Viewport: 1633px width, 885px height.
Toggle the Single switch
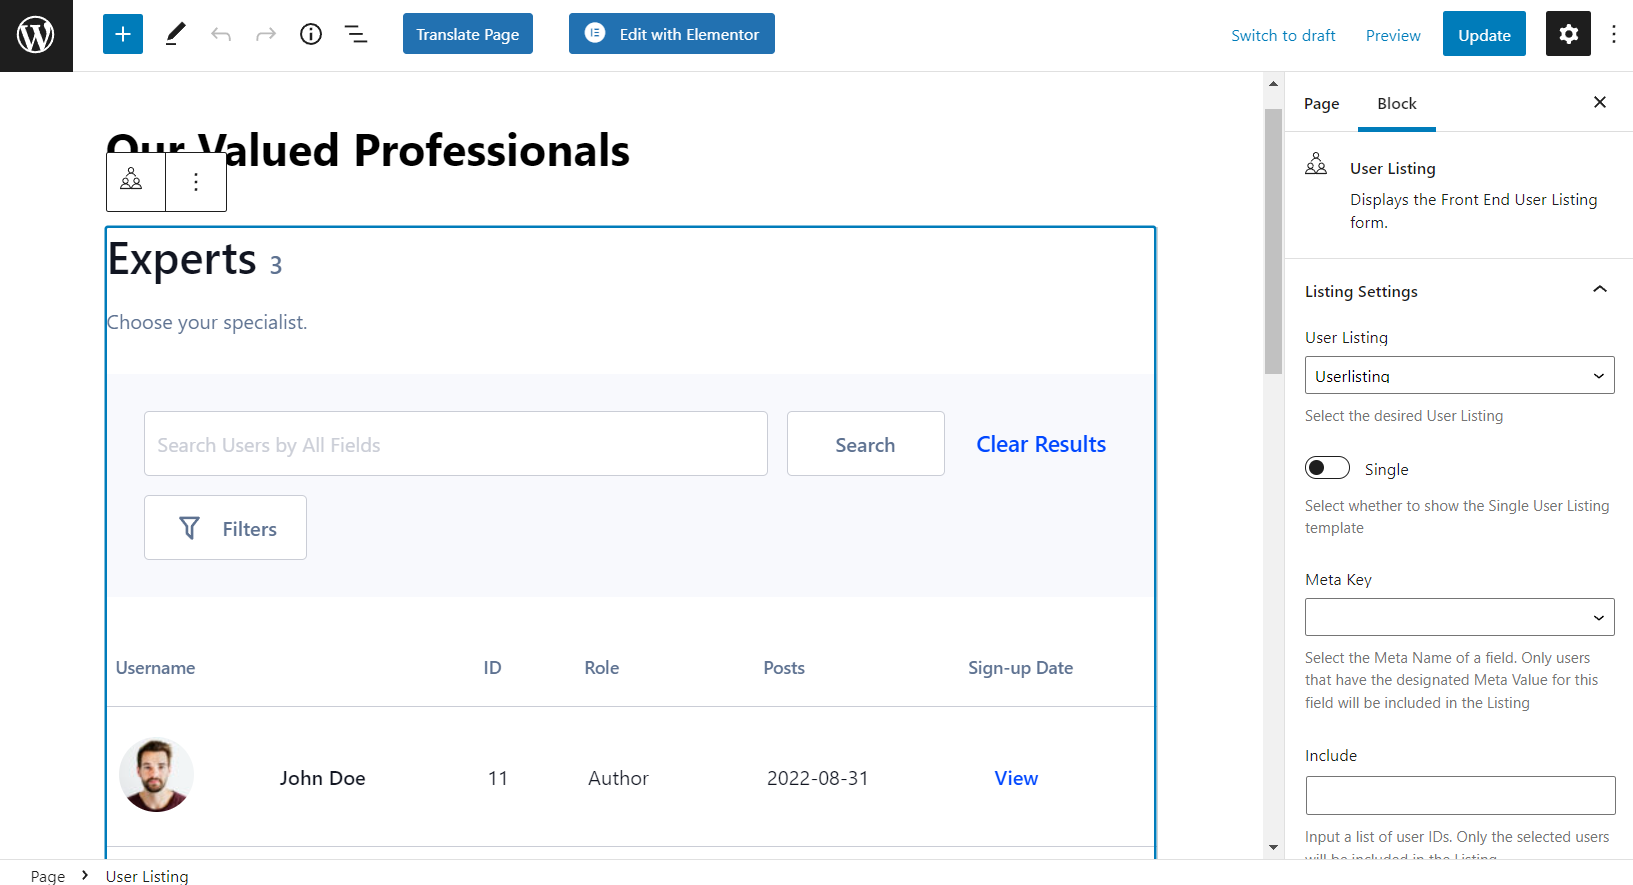point(1327,468)
